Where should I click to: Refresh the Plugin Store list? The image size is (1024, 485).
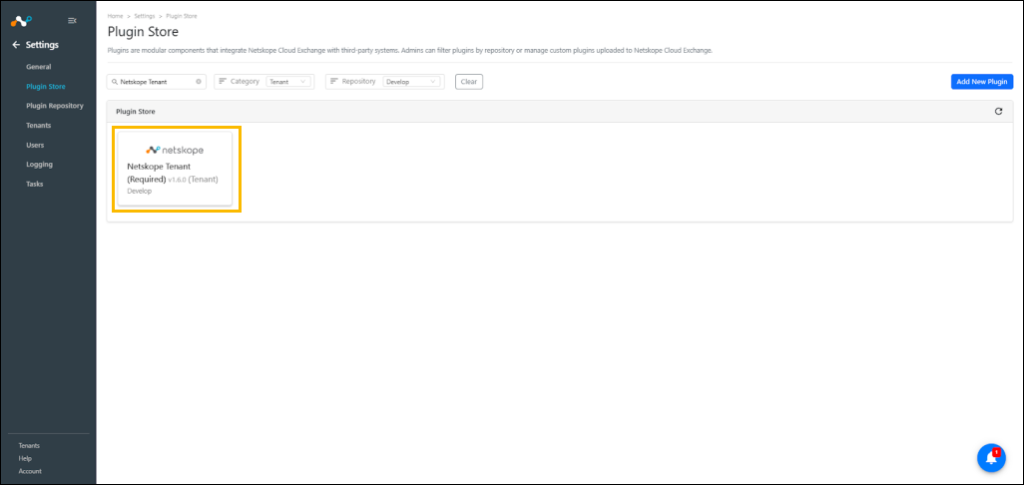(x=998, y=112)
